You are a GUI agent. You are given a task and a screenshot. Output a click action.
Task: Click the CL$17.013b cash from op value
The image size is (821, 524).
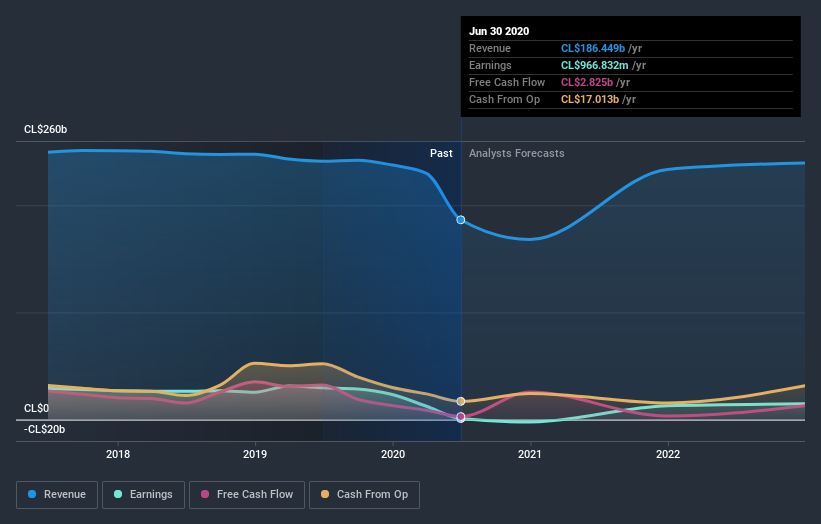[x=590, y=99]
